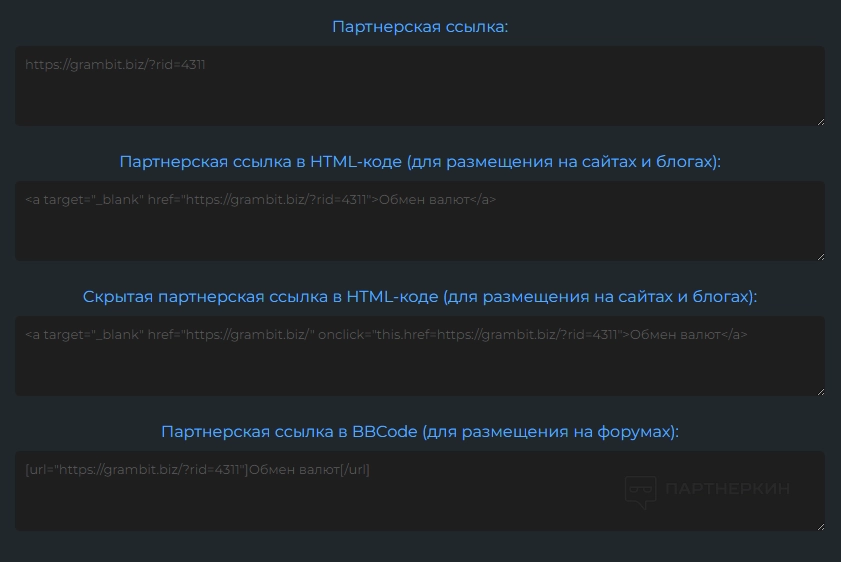Image resolution: width=841 pixels, height=562 pixels.
Task: Click the closing [/url] tag in BBCode field
Action: (x=354, y=470)
